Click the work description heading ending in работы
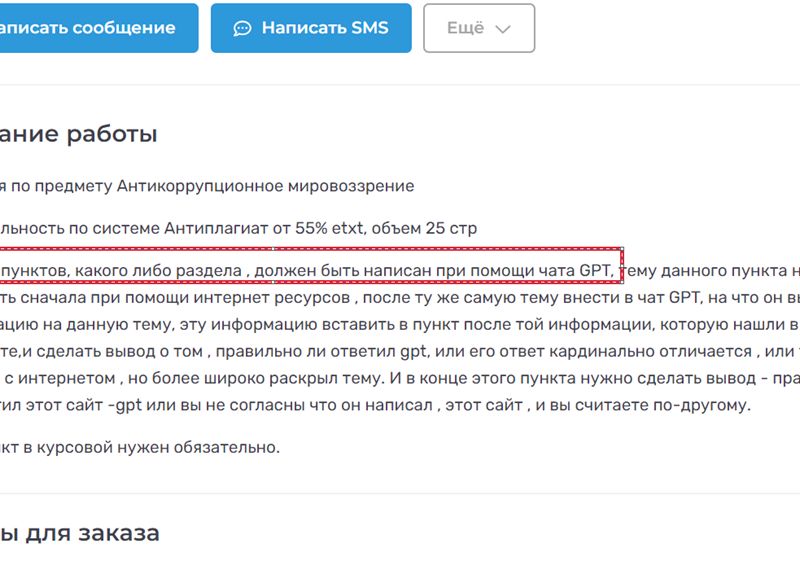 (x=79, y=134)
